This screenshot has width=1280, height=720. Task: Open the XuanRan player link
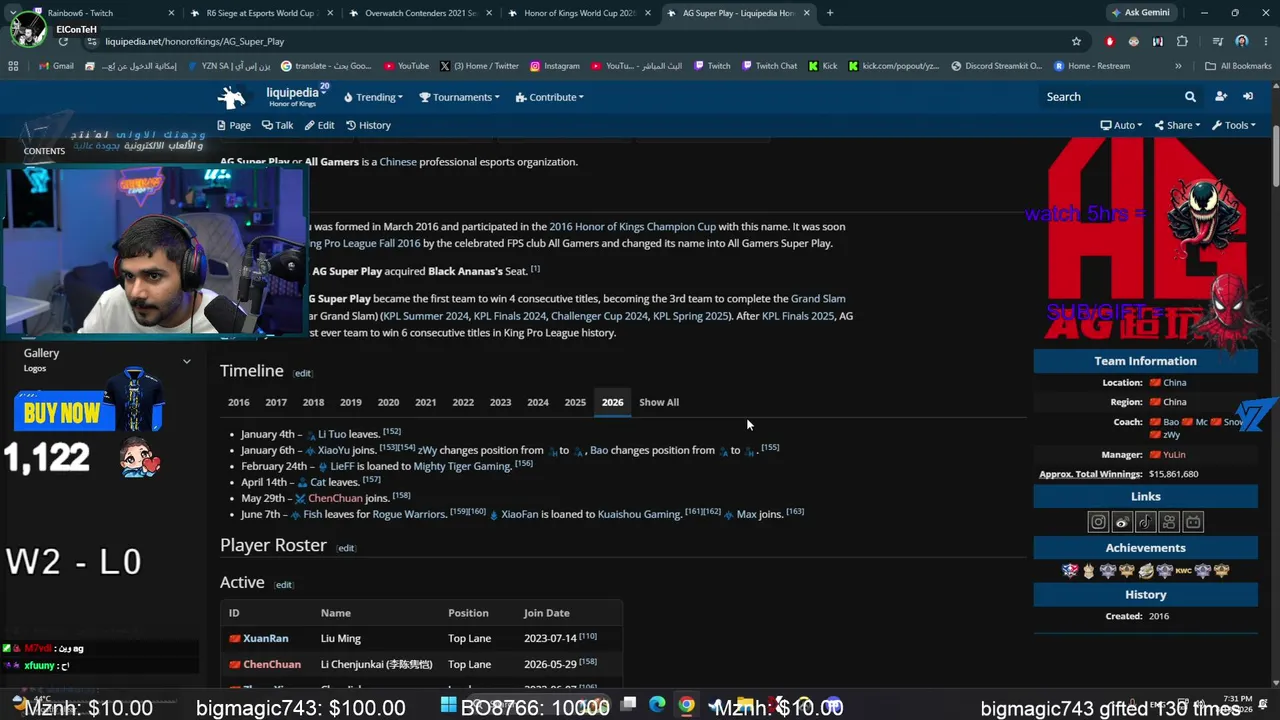(x=265, y=638)
